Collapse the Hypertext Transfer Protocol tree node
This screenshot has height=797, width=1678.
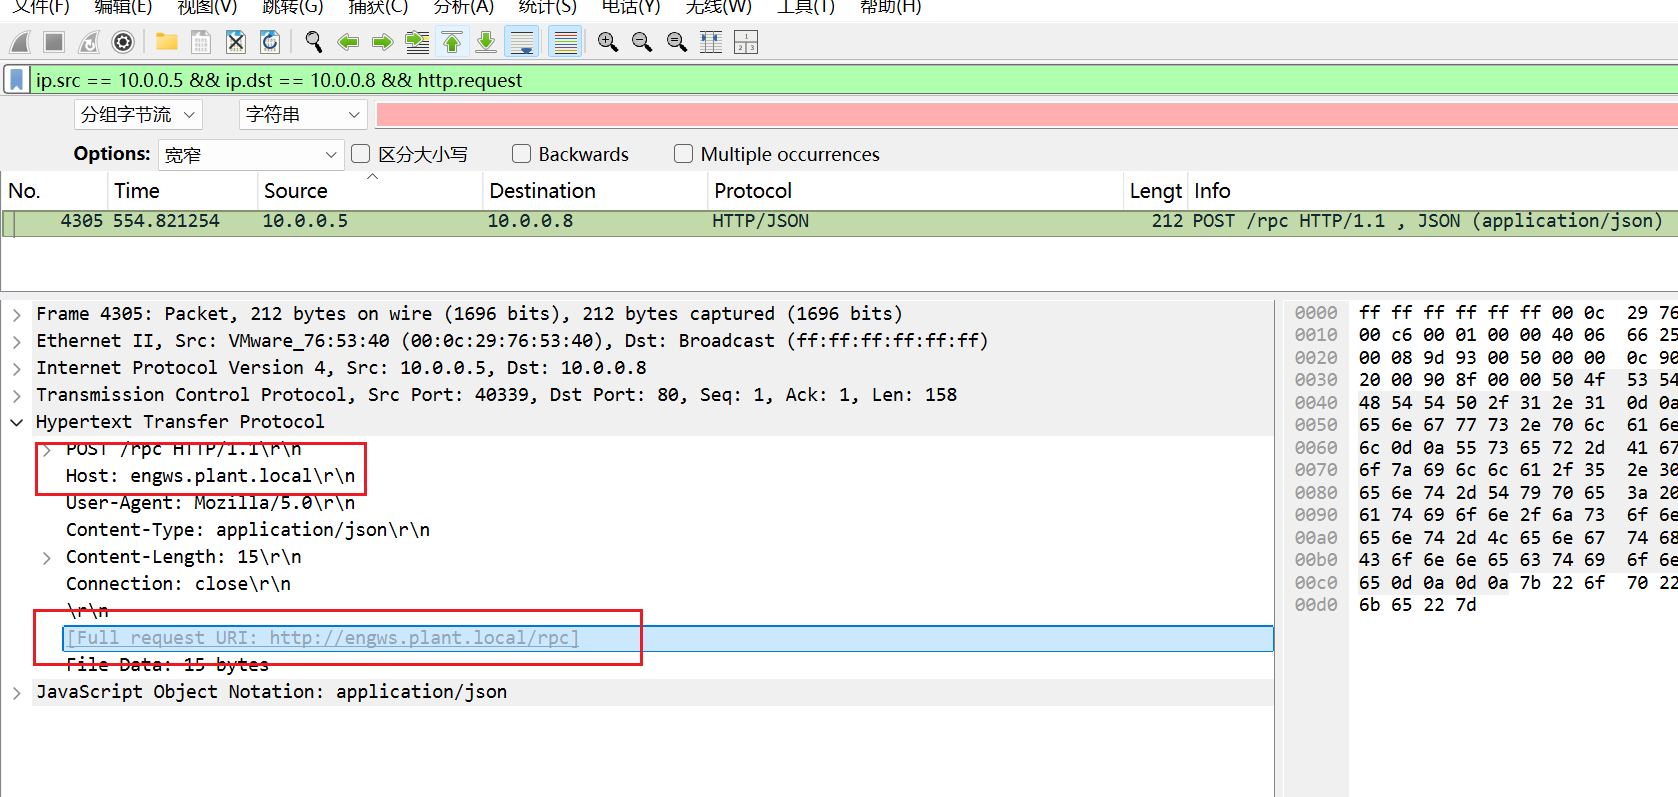click(x=17, y=422)
